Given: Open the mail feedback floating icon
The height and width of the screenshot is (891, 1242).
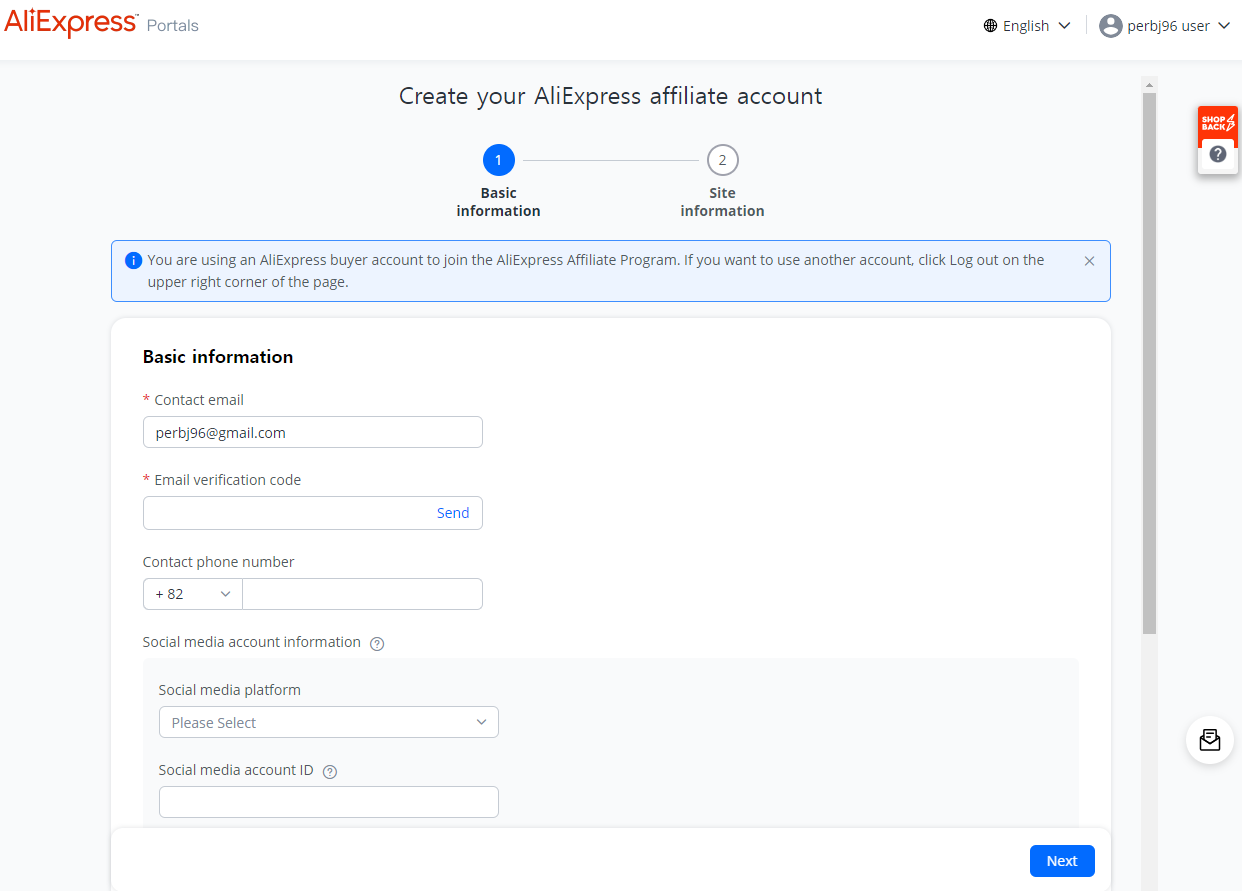Looking at the screenshot, I should point(1210,740).
